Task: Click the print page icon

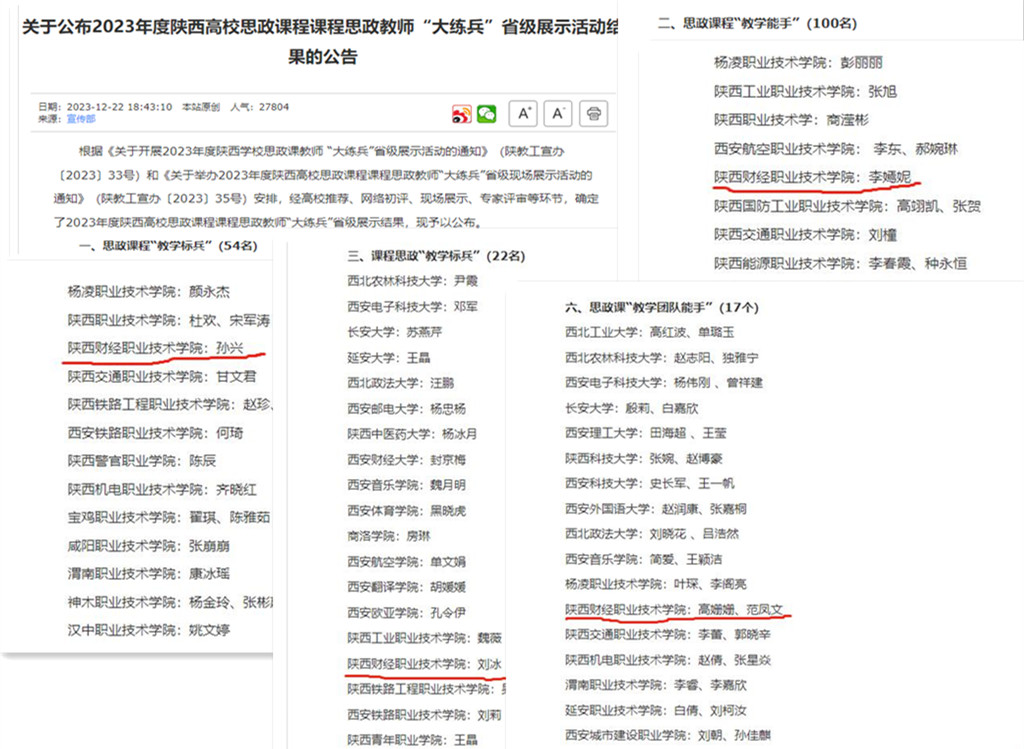Action: (594, 113)
